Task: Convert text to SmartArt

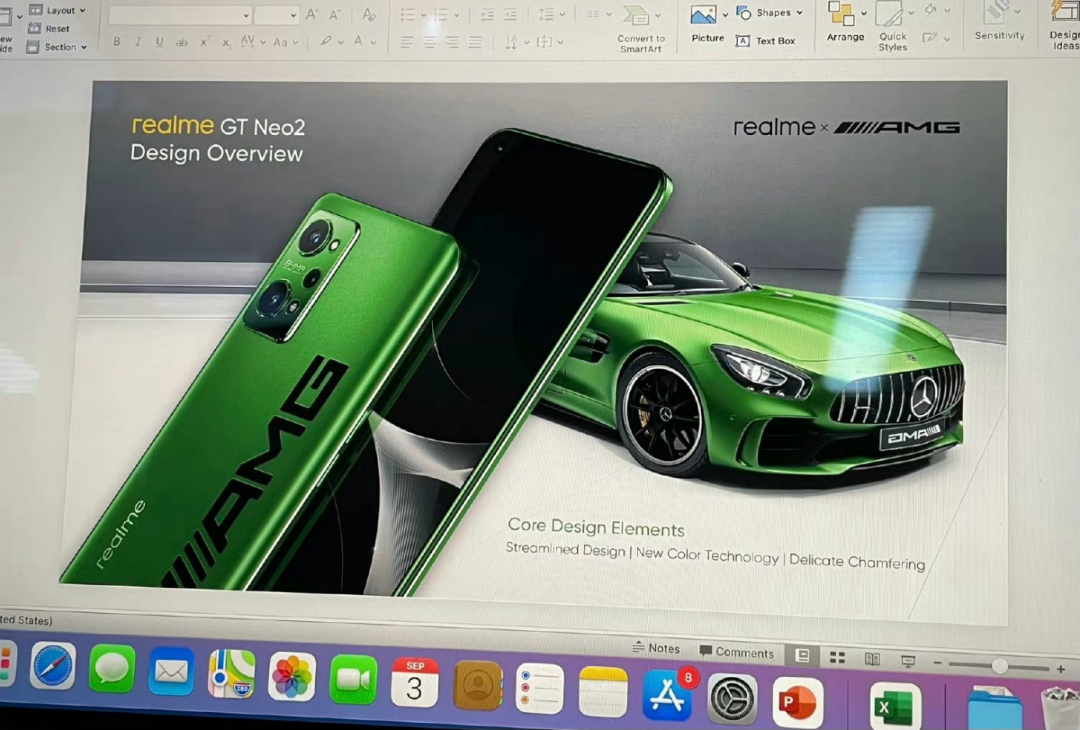Action: pyautogui.click(x=641, y=28)
